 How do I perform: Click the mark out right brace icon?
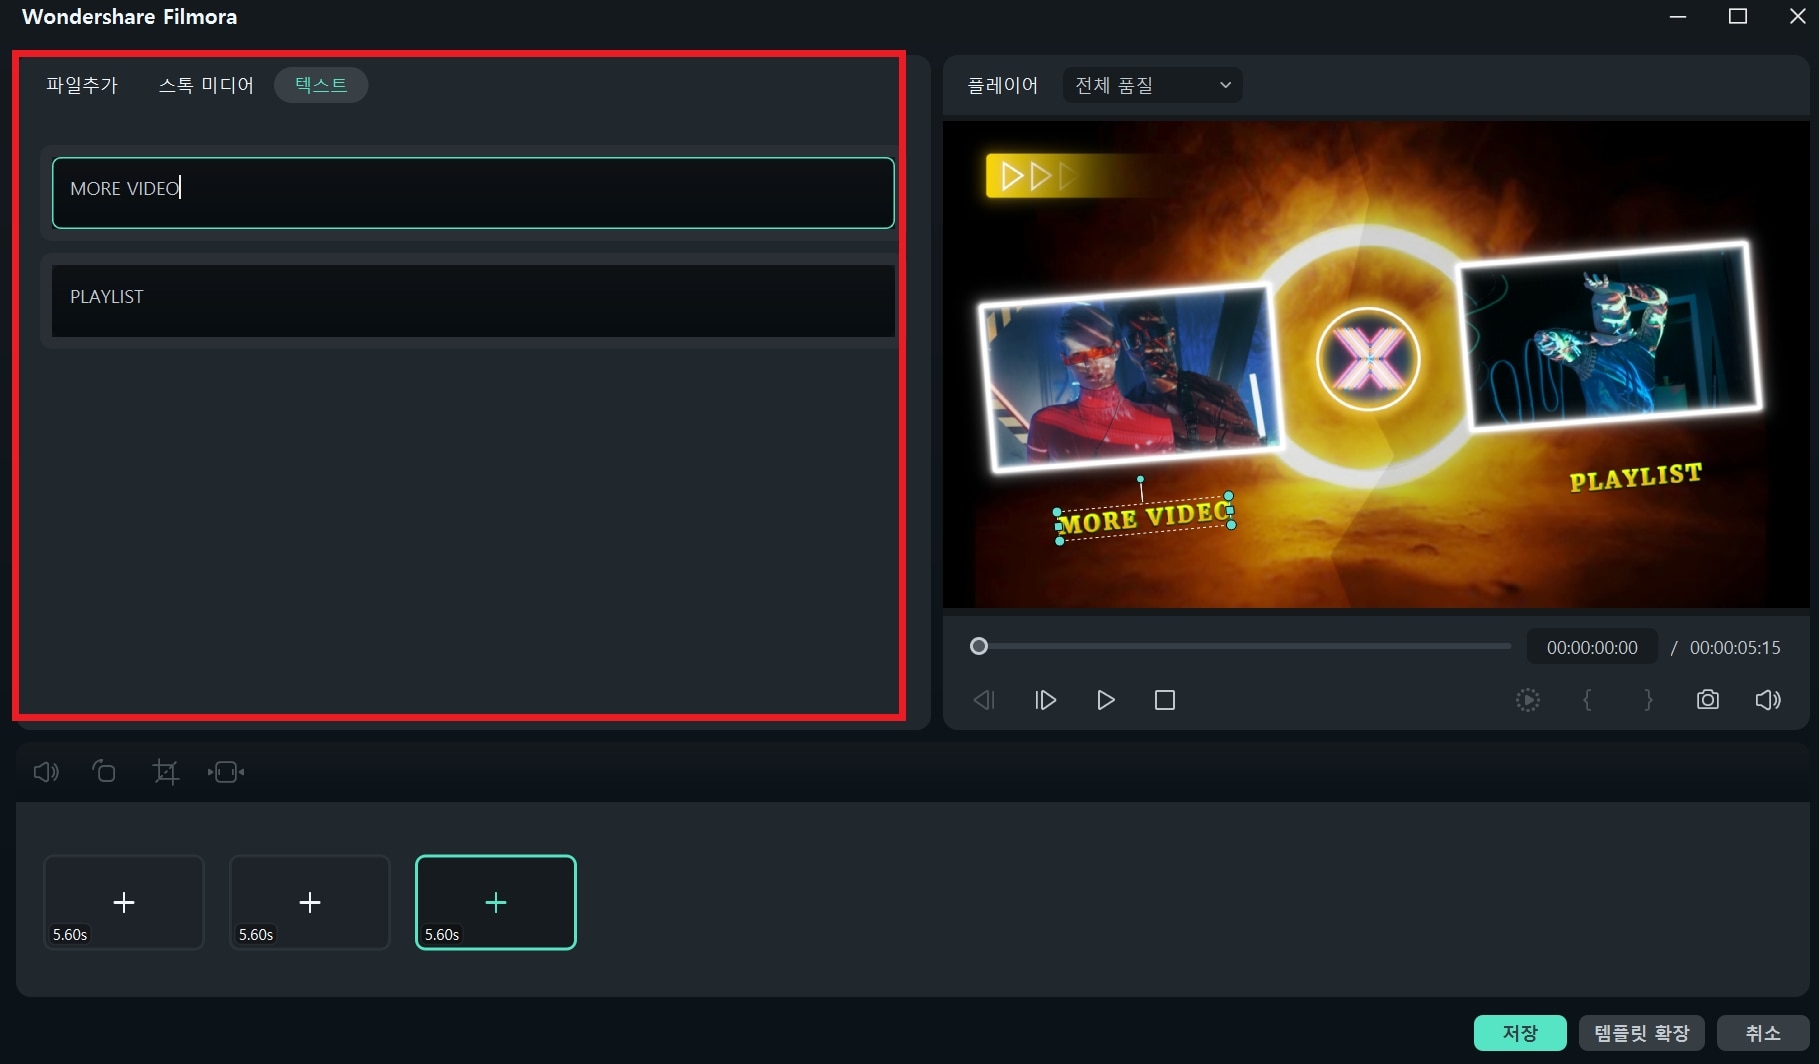point(1648,700)
